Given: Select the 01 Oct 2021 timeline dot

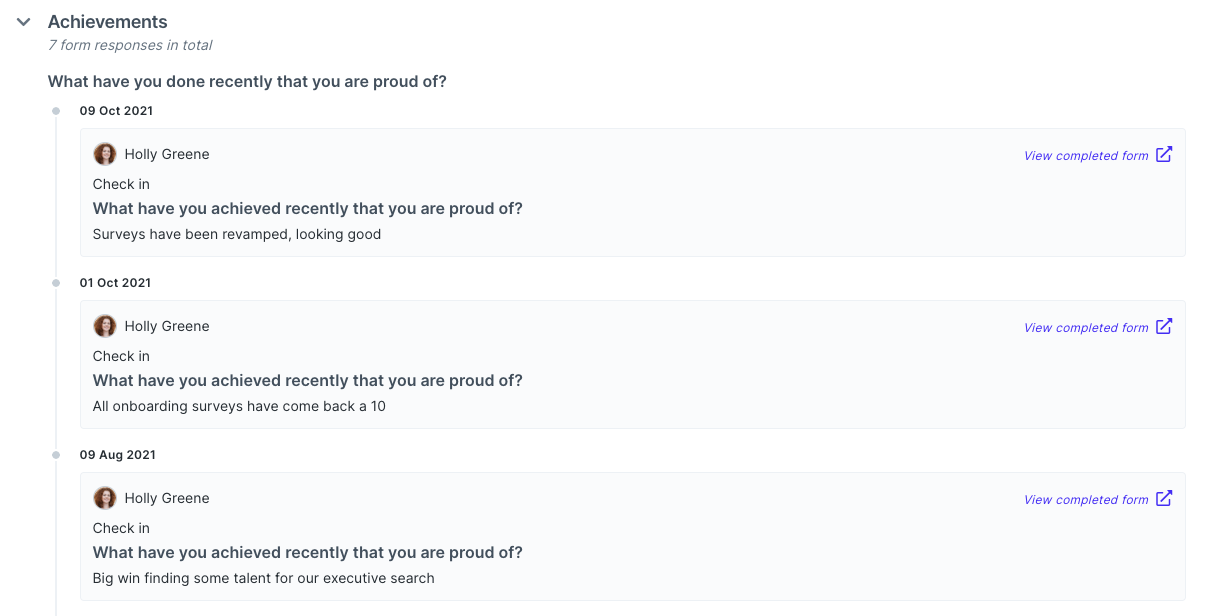Looking at the screenshot, I should point(56,283).
